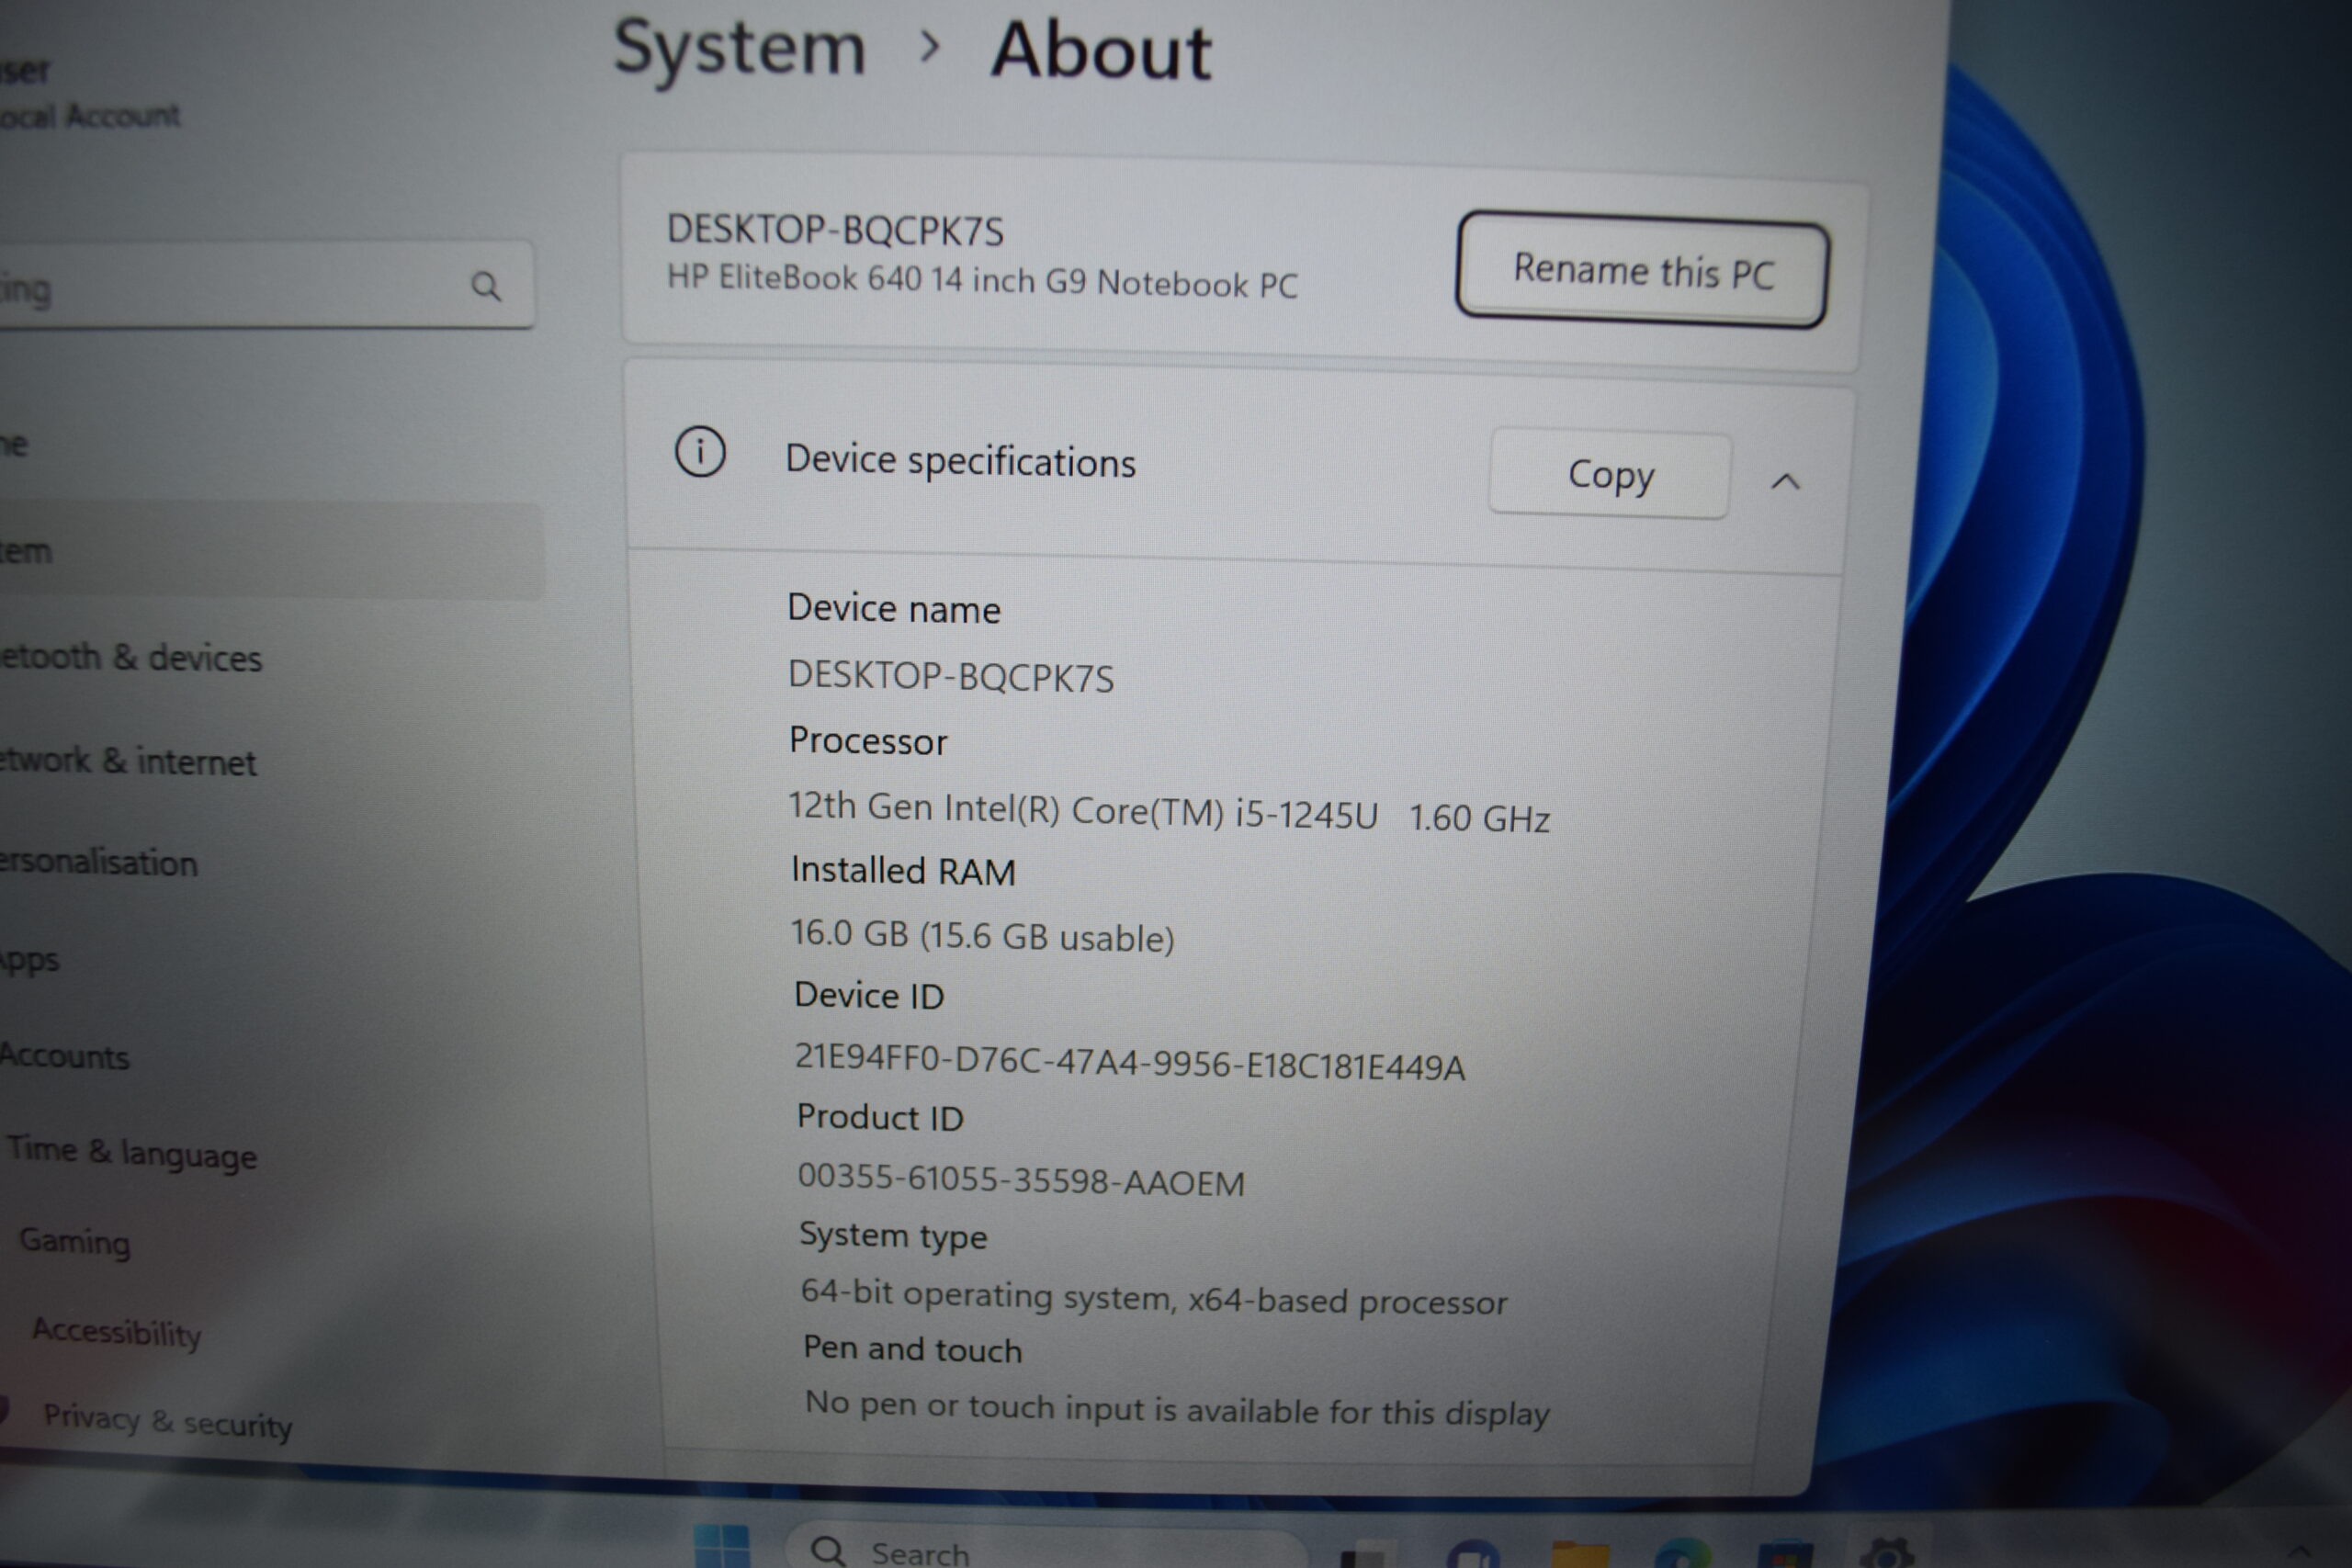Click the search magnifier in settings search box

tap(486, 287)
